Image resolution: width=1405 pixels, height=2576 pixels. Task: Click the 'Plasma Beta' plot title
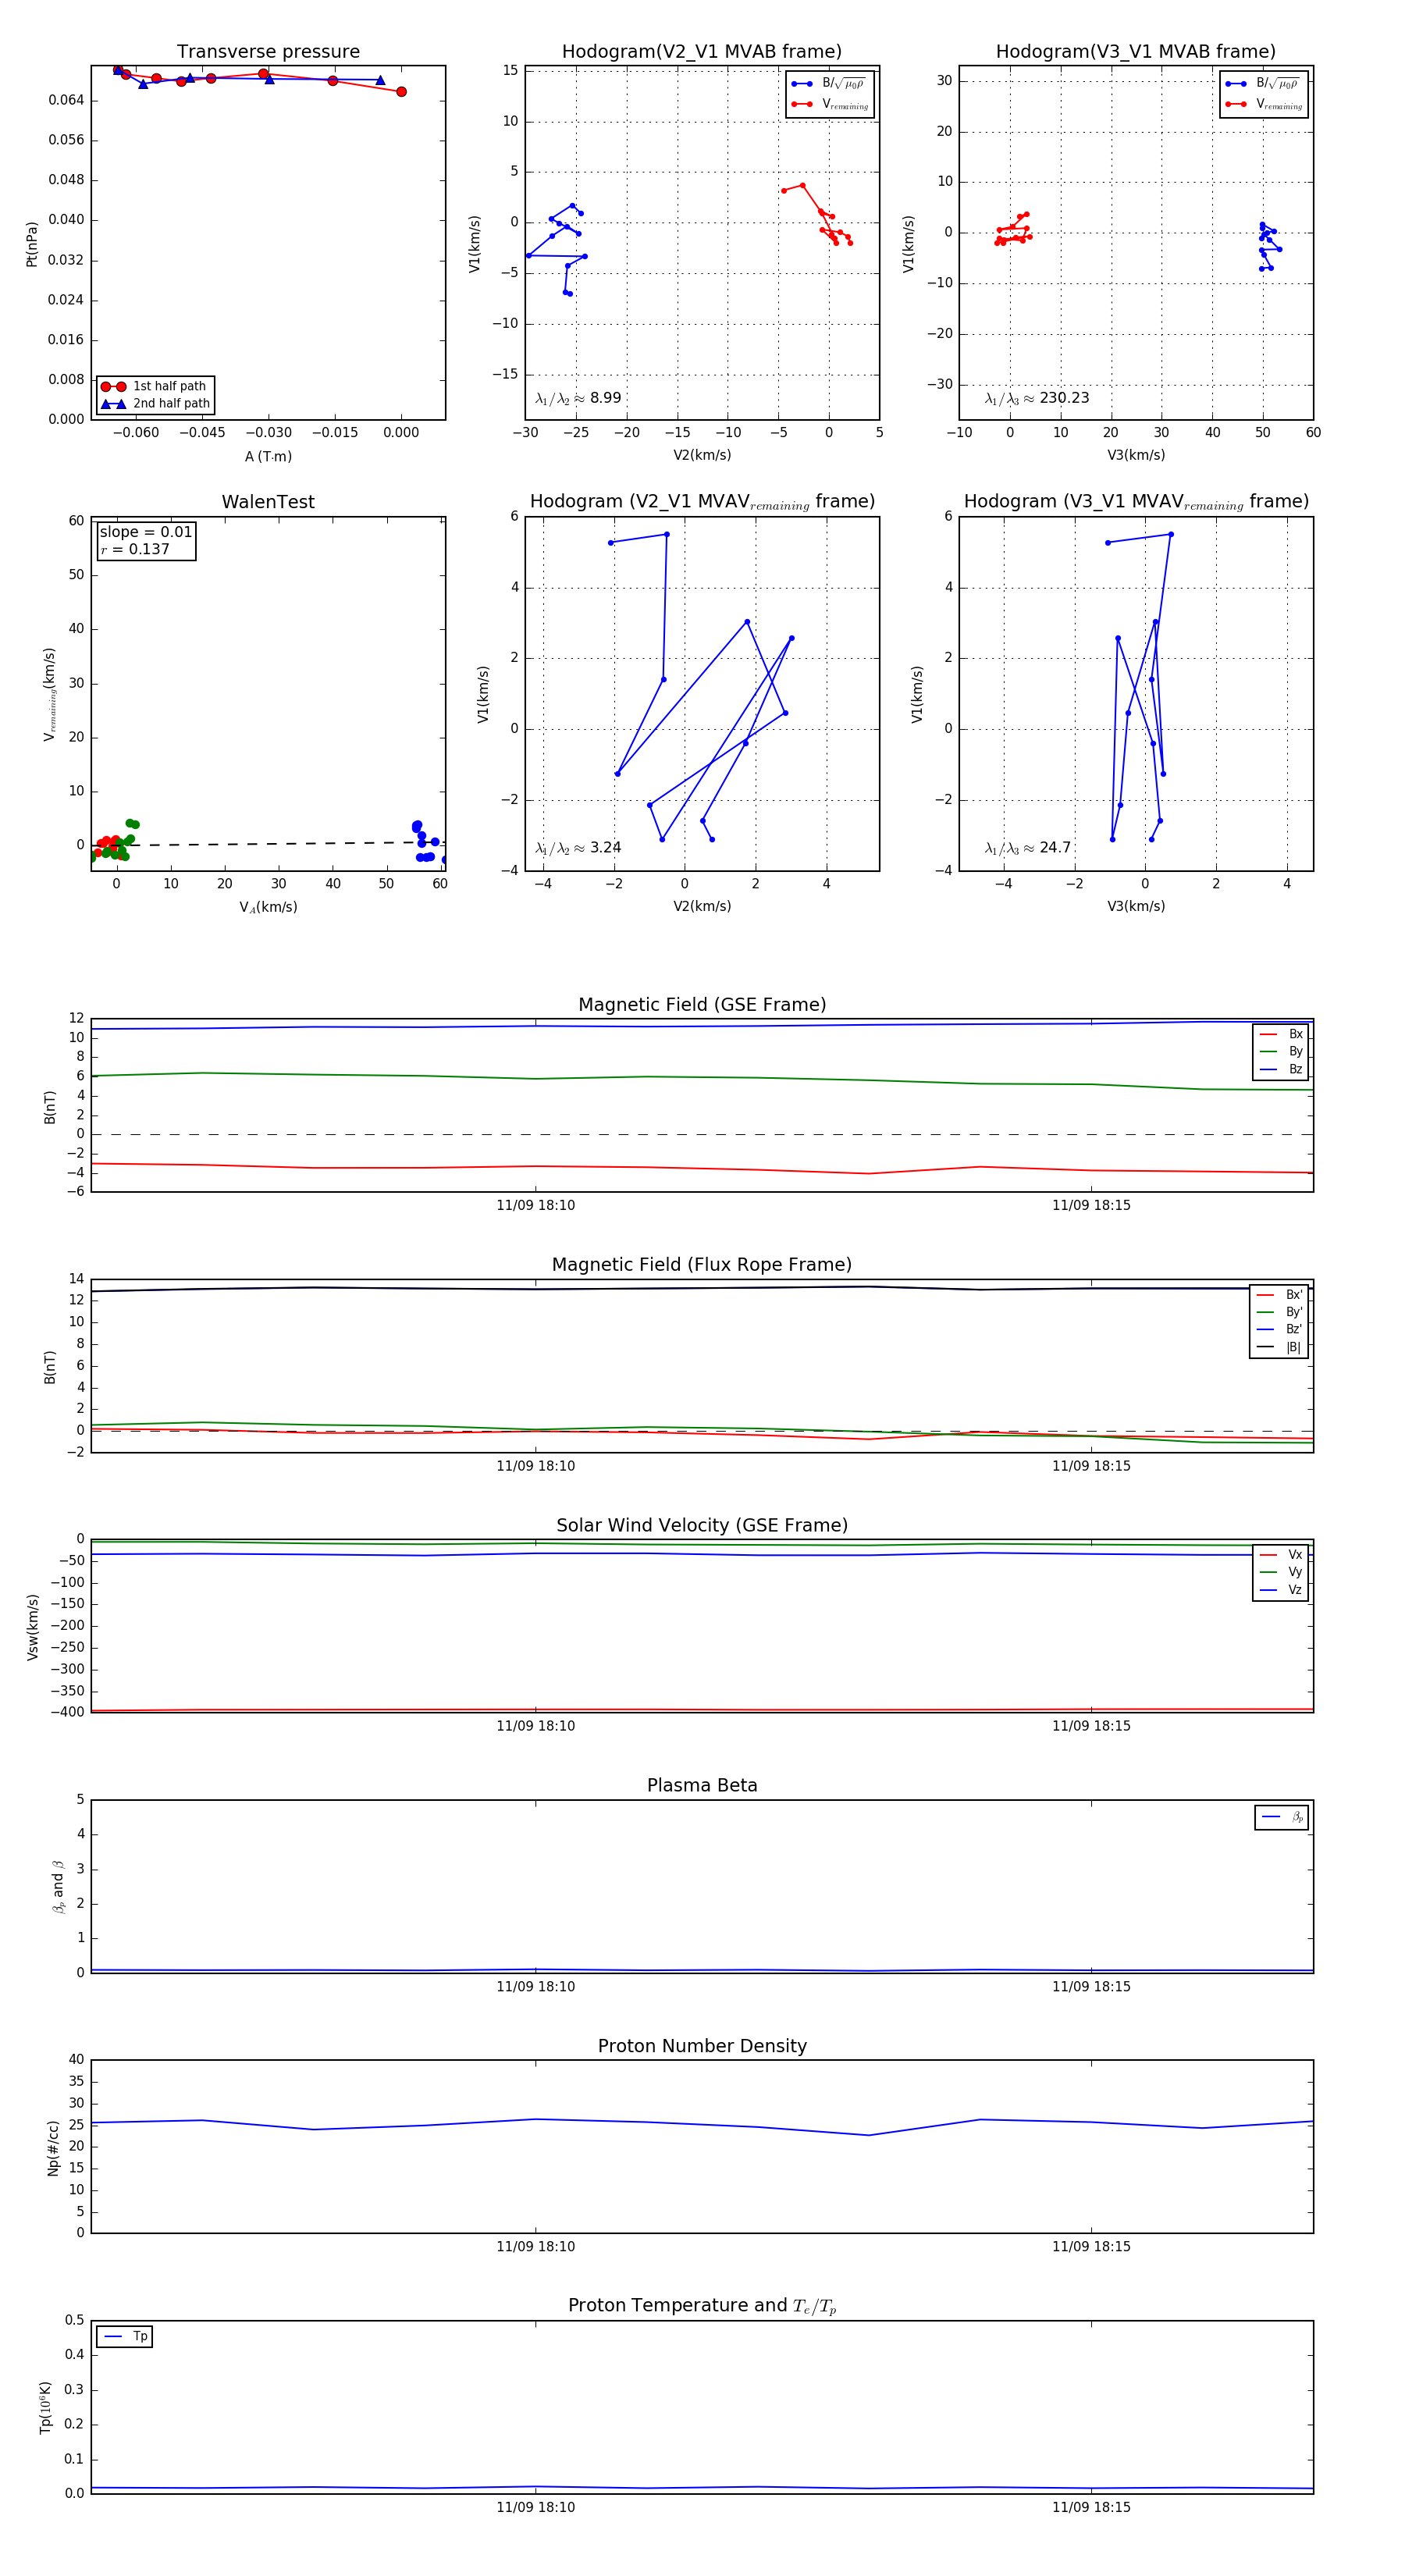tap(702, 1786)
